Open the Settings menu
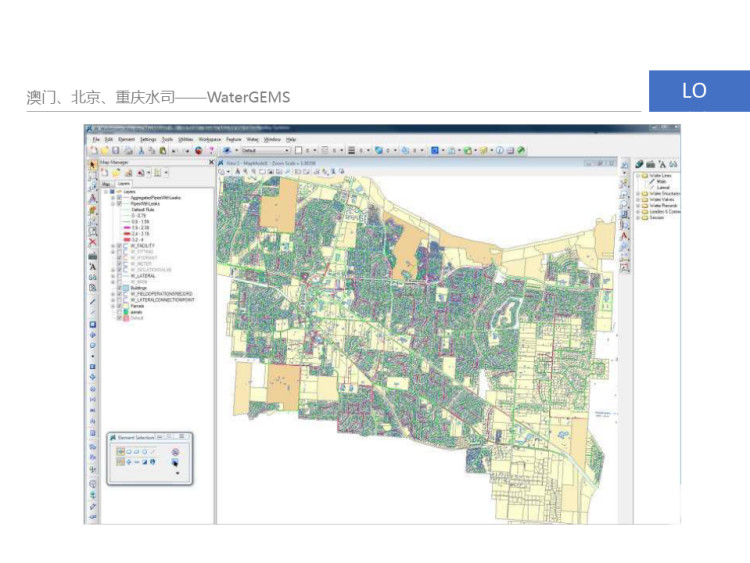The image size is (750, 563). (148, 139)
